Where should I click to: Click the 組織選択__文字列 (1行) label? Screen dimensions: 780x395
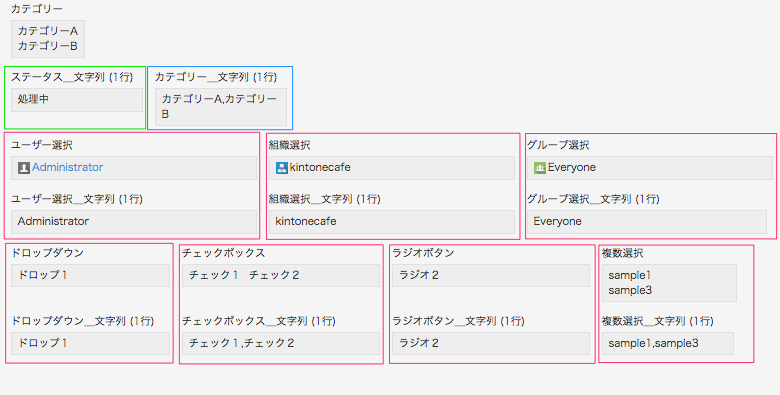[325, 199]
